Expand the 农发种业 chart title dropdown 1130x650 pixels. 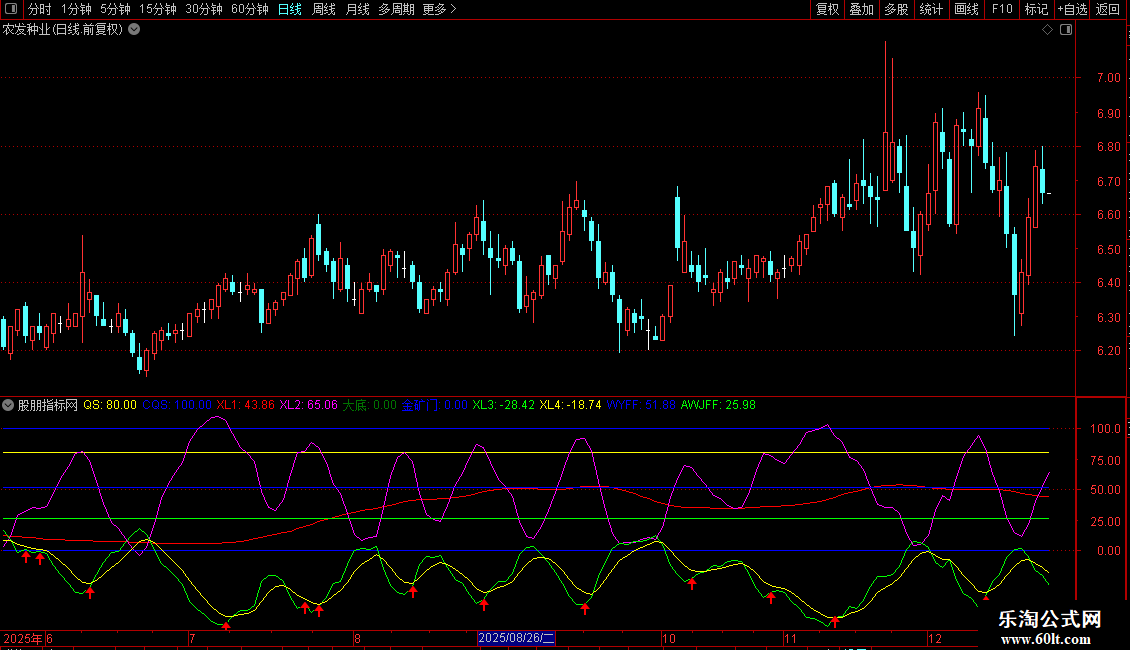click(135, 30)
